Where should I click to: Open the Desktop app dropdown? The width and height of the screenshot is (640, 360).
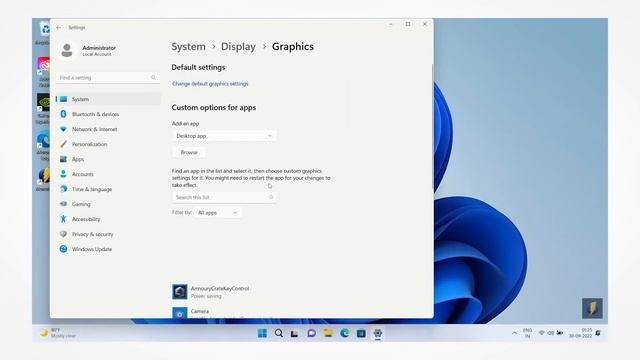(x=224, y=136)
